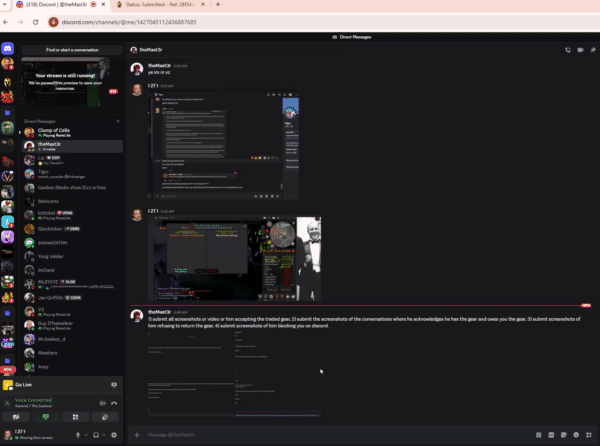Expand headphone output device options arrow
The width and height of the screenshot is (600, 446).
click(x=103, y=435)
